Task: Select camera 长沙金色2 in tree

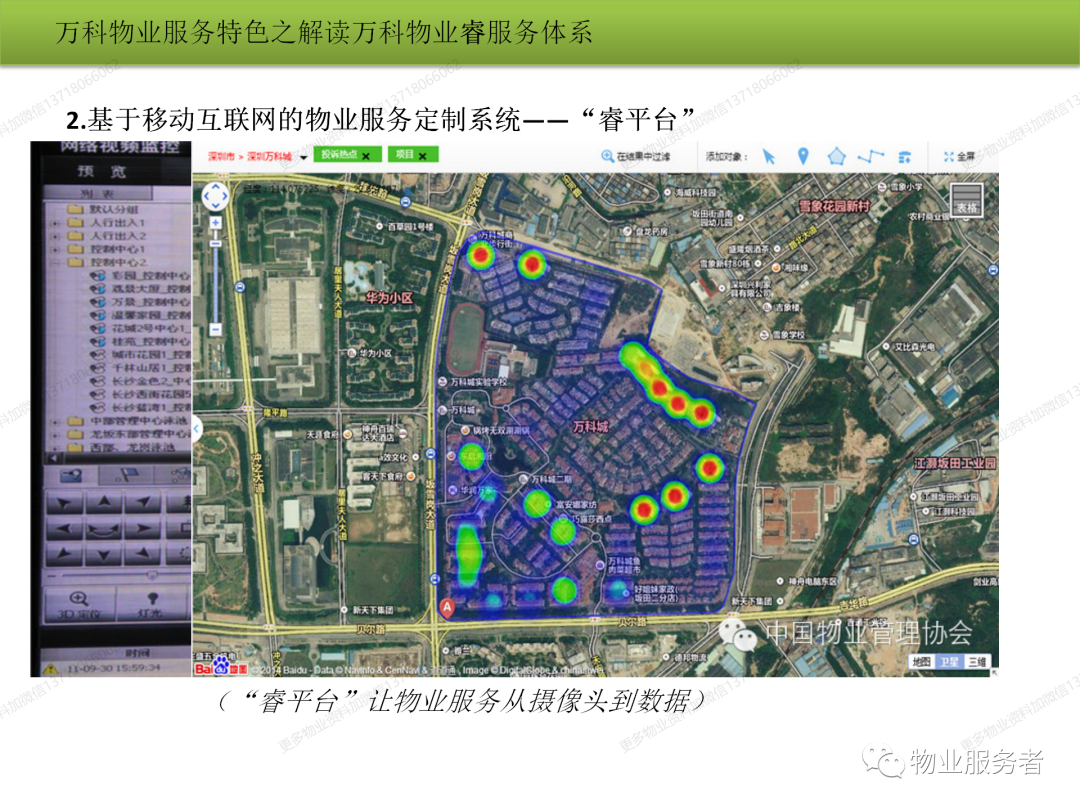Action: pyautogui.click(x=141, y=381)
